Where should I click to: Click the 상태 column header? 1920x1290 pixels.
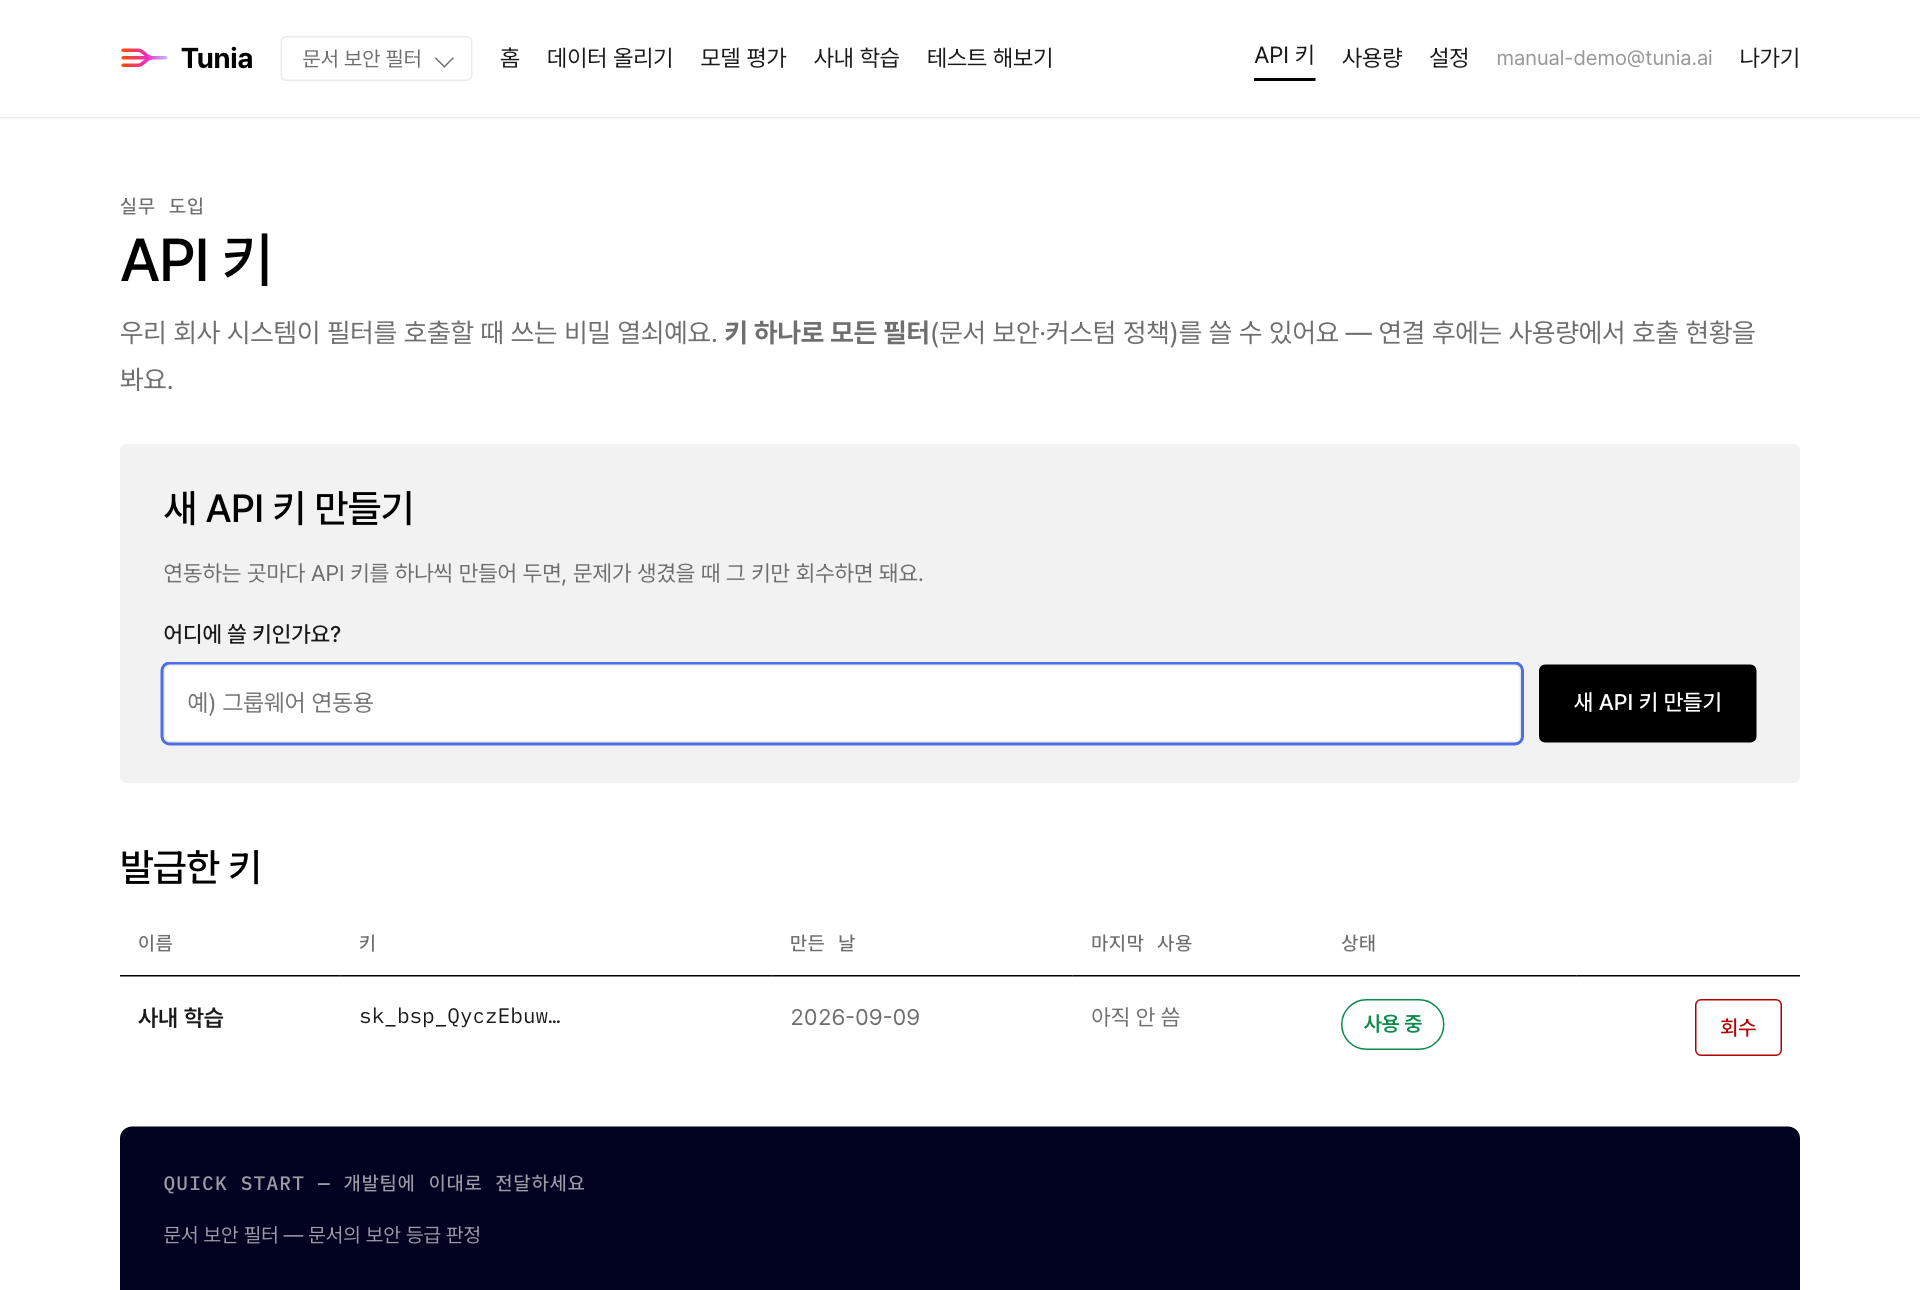click(x=1358, y=943)
